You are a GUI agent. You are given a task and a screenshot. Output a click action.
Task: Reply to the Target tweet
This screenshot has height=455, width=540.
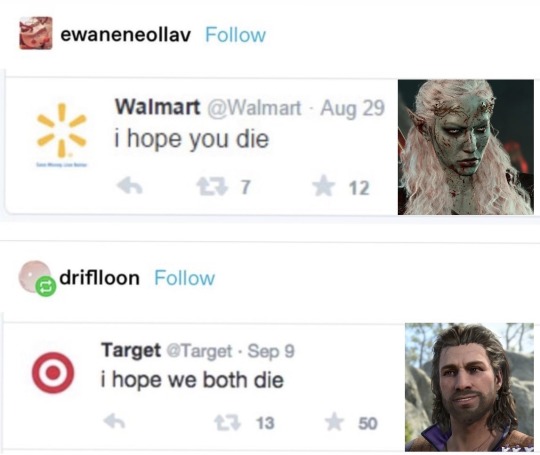coord(114,421)
